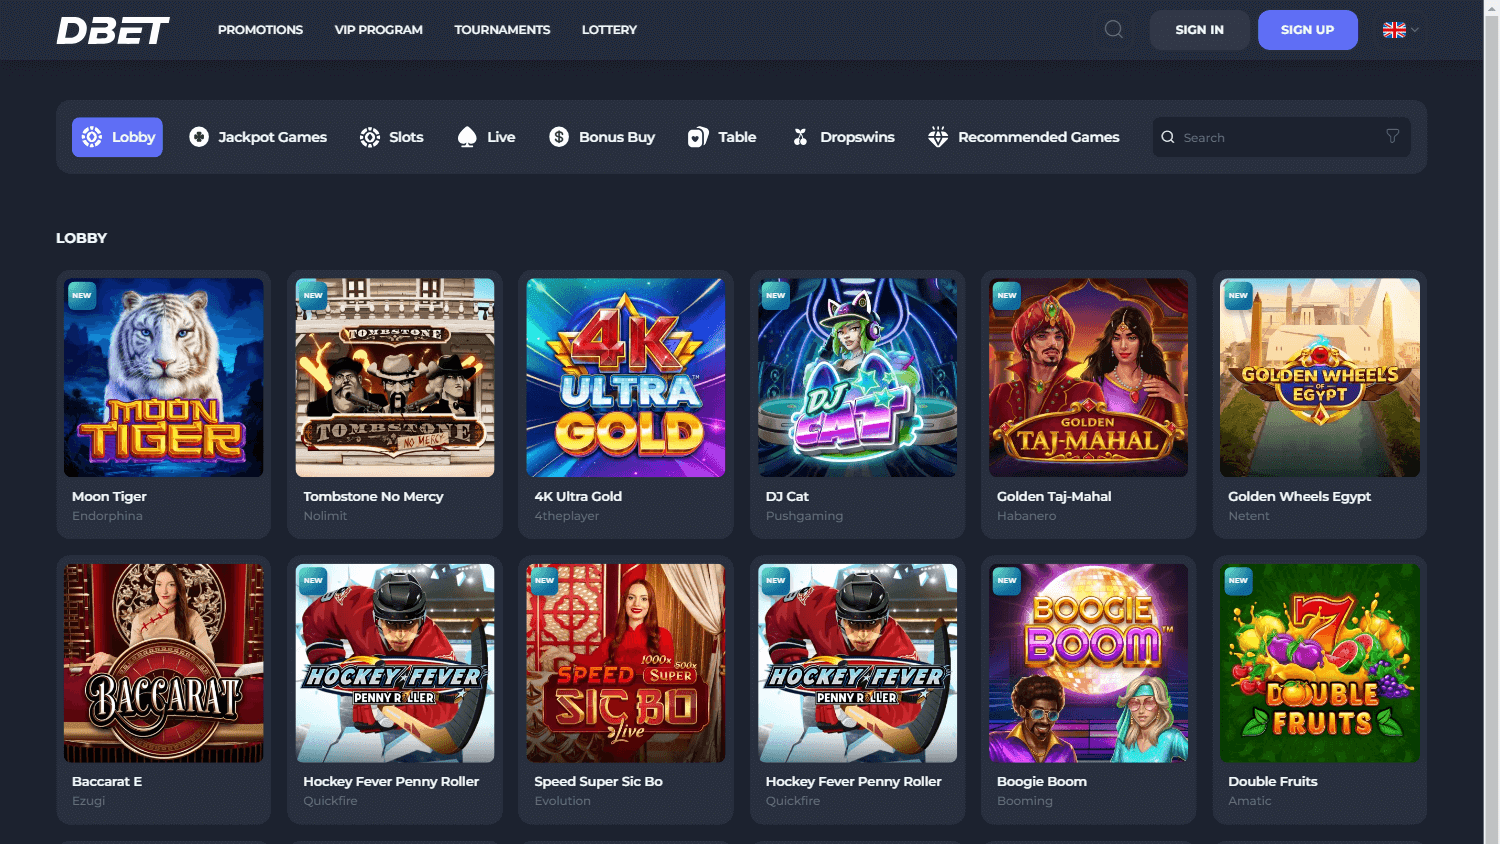The width and height of the screenshot is (1500, 844).
Task: Click the Netent provider text
Action: coord(1249,516)
